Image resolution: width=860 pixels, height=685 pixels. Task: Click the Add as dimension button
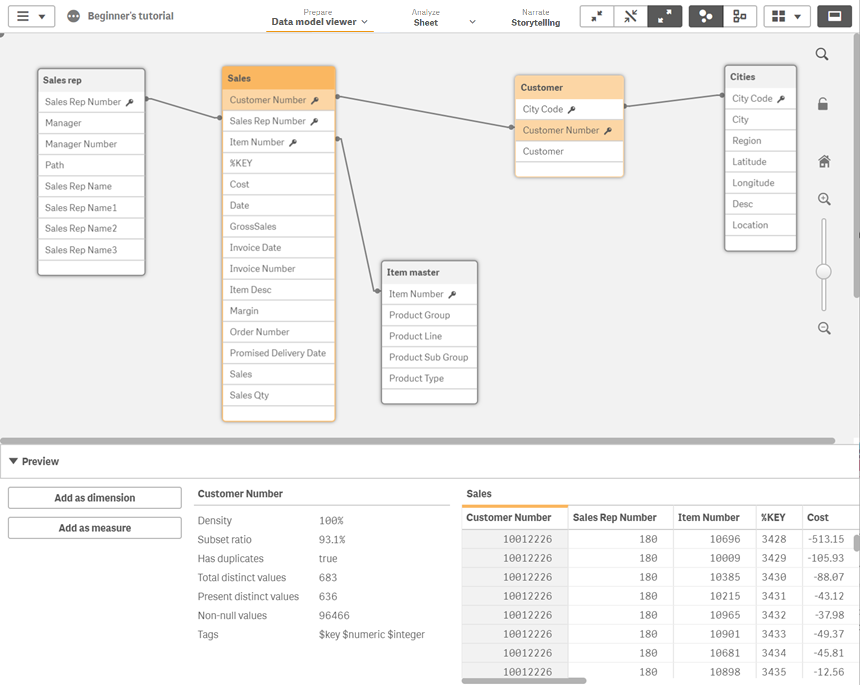94,497
